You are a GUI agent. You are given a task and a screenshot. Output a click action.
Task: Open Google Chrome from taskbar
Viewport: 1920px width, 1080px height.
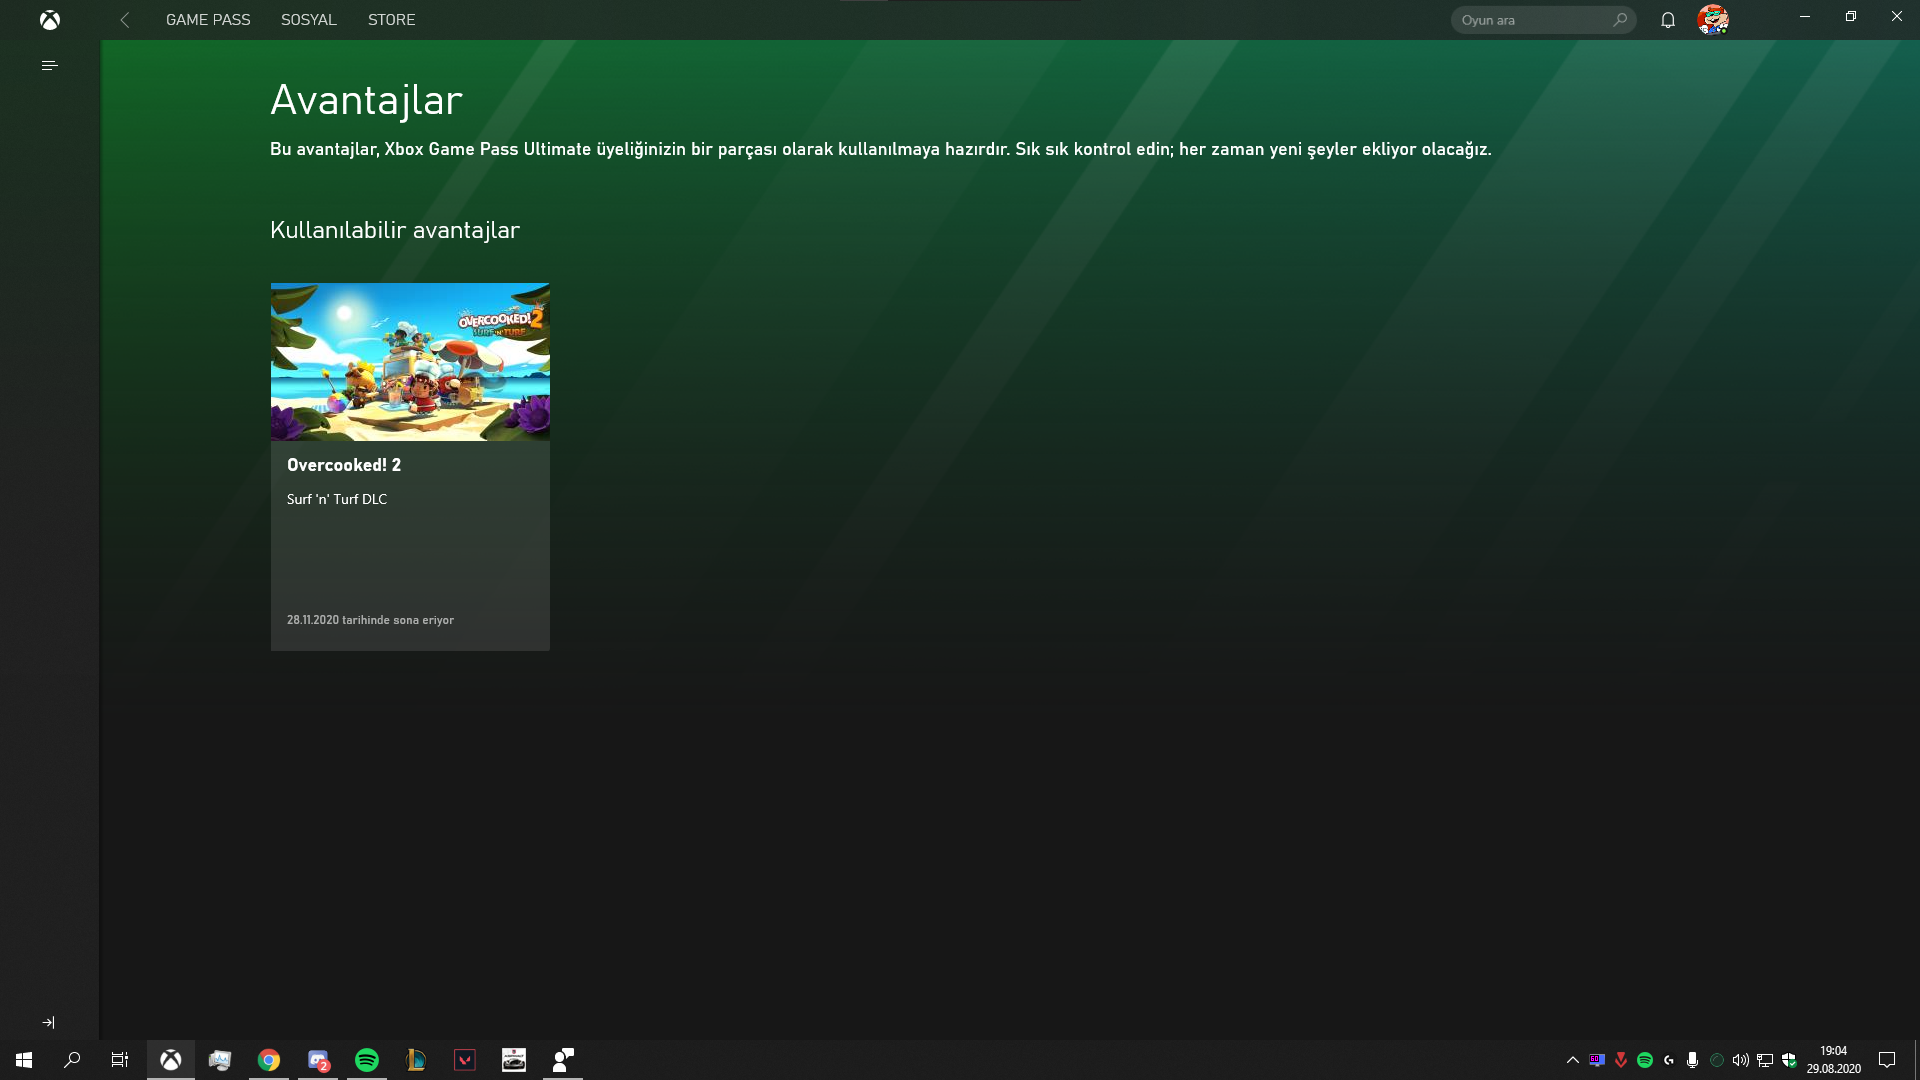[x=269, y=1060]
